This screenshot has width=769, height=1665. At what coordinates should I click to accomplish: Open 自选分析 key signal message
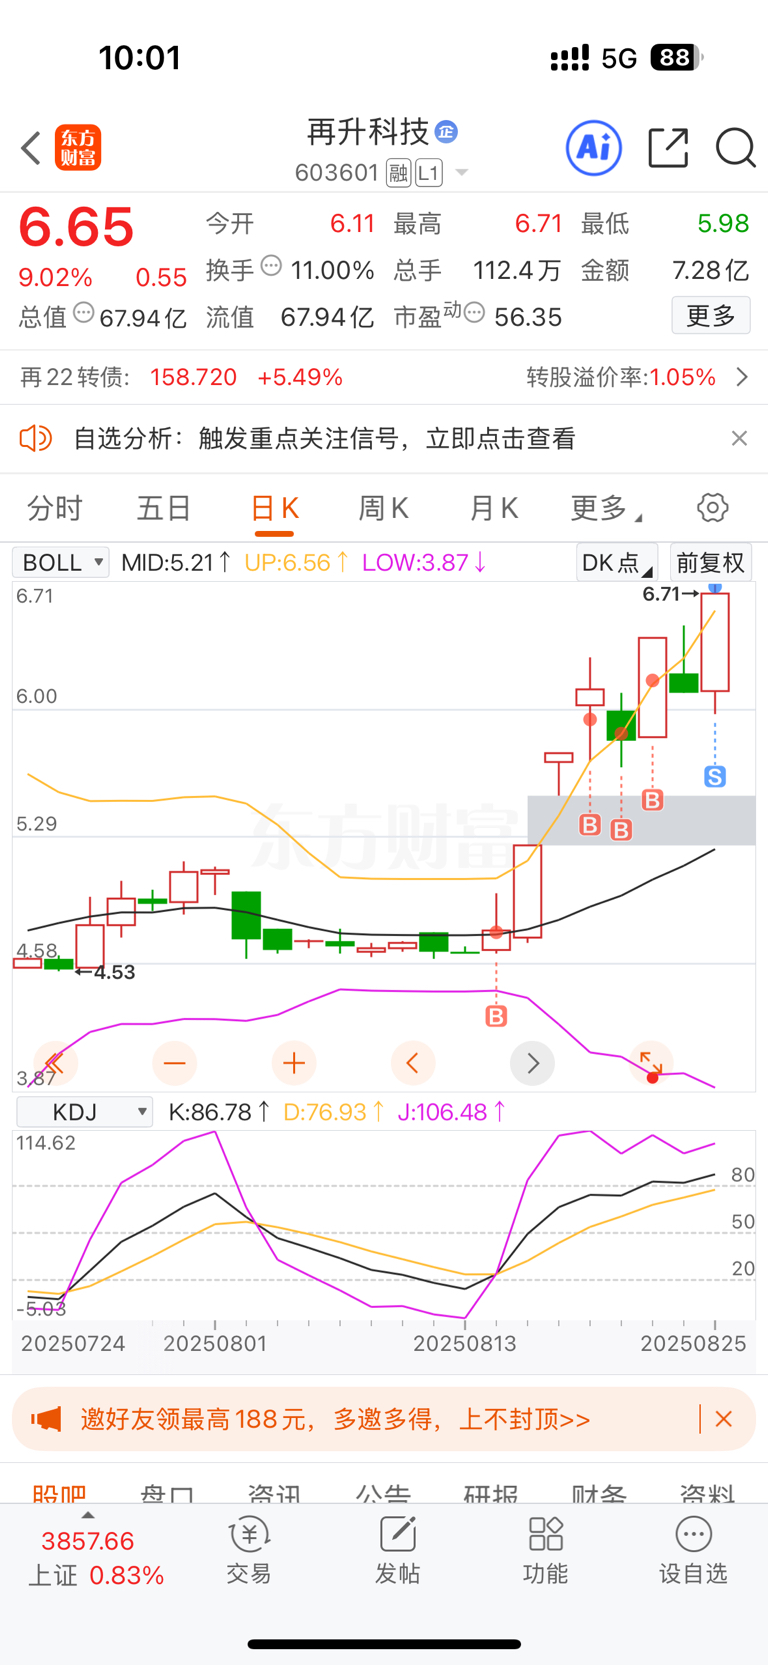(325, 438)
